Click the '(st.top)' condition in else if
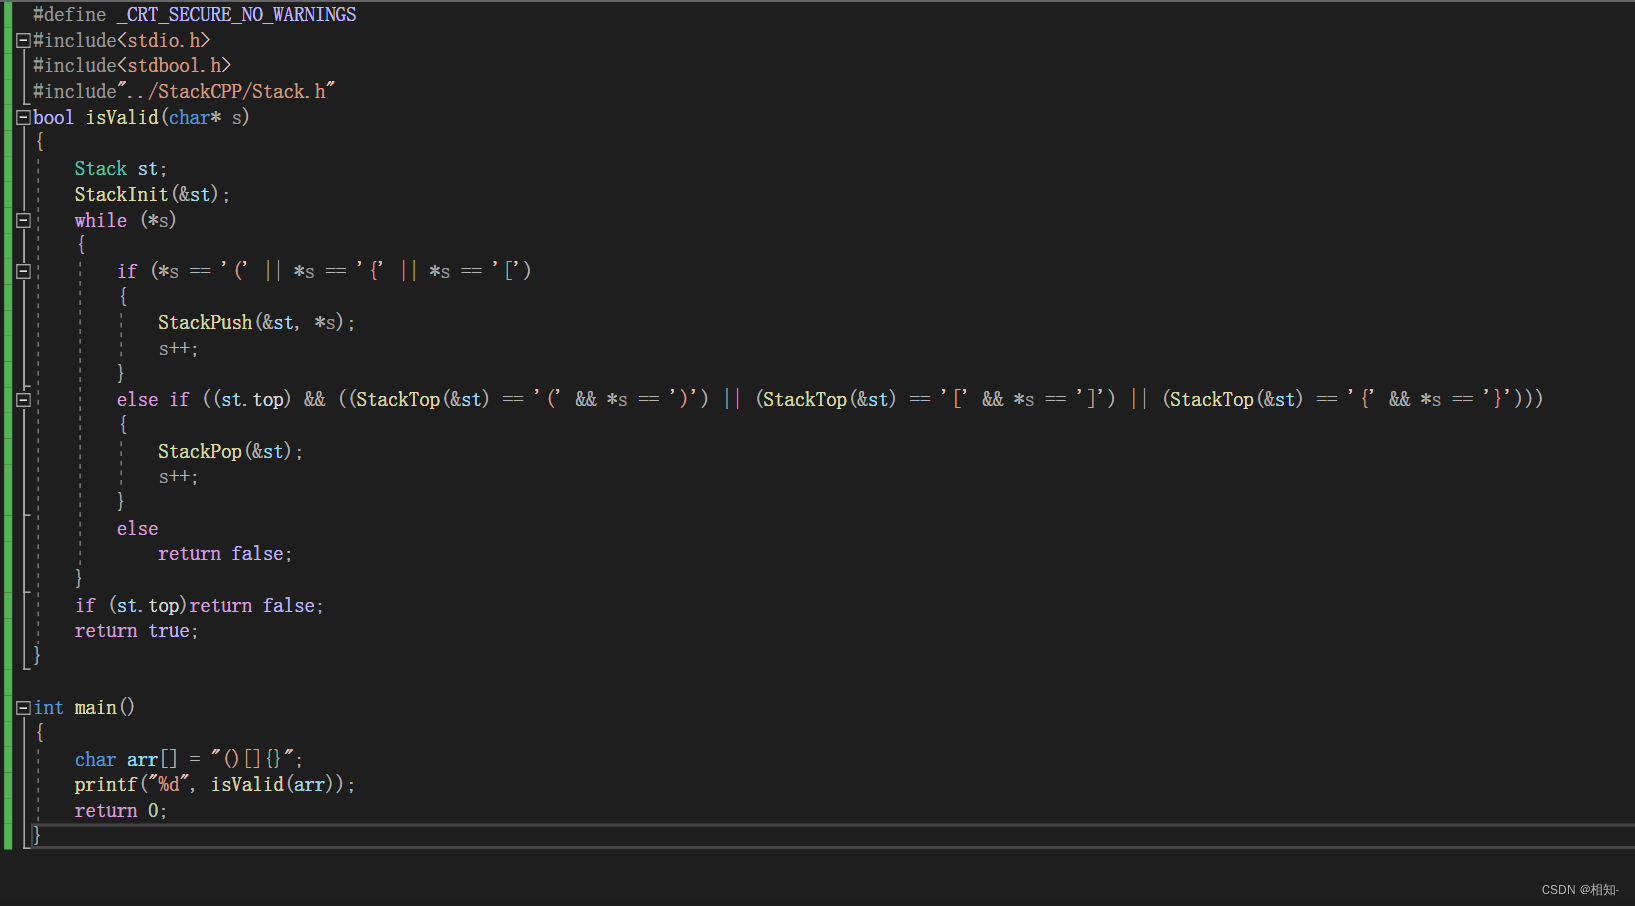This screenshot has height=906, width=1635. (x=251, y=399)
